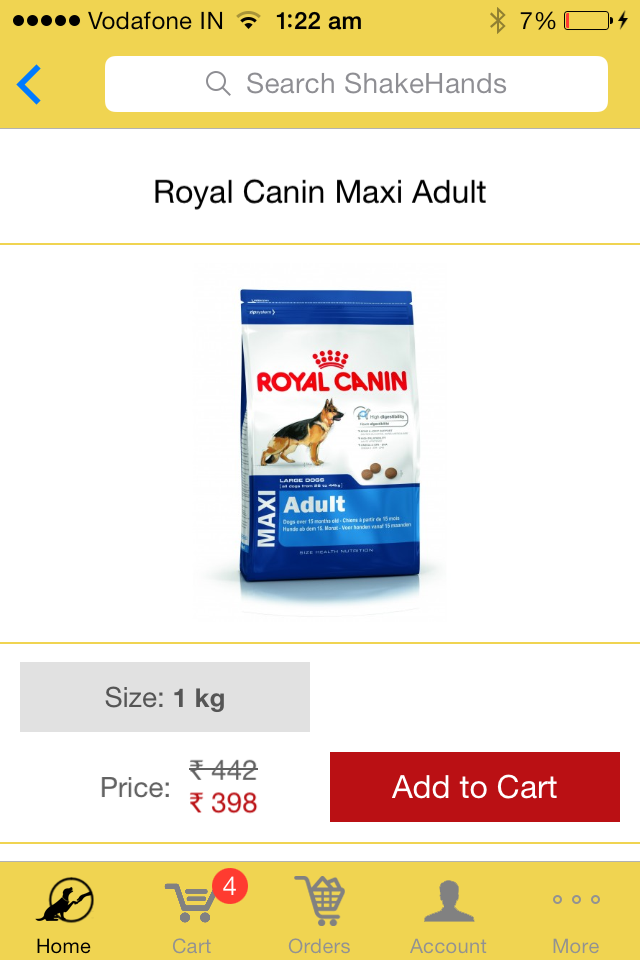The width and height of the screenshot is (640, 960).
Task: Open the More dots icon
Action: [576, 899]
